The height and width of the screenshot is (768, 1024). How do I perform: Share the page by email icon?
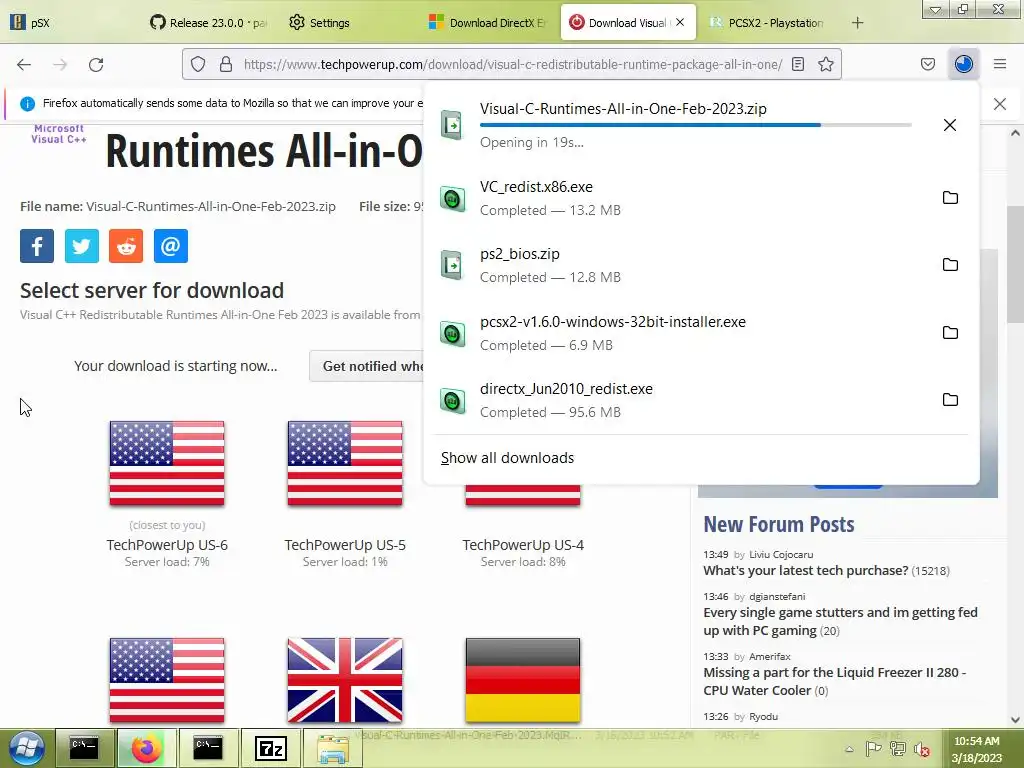pyautogui.click(x=170, y=246)
